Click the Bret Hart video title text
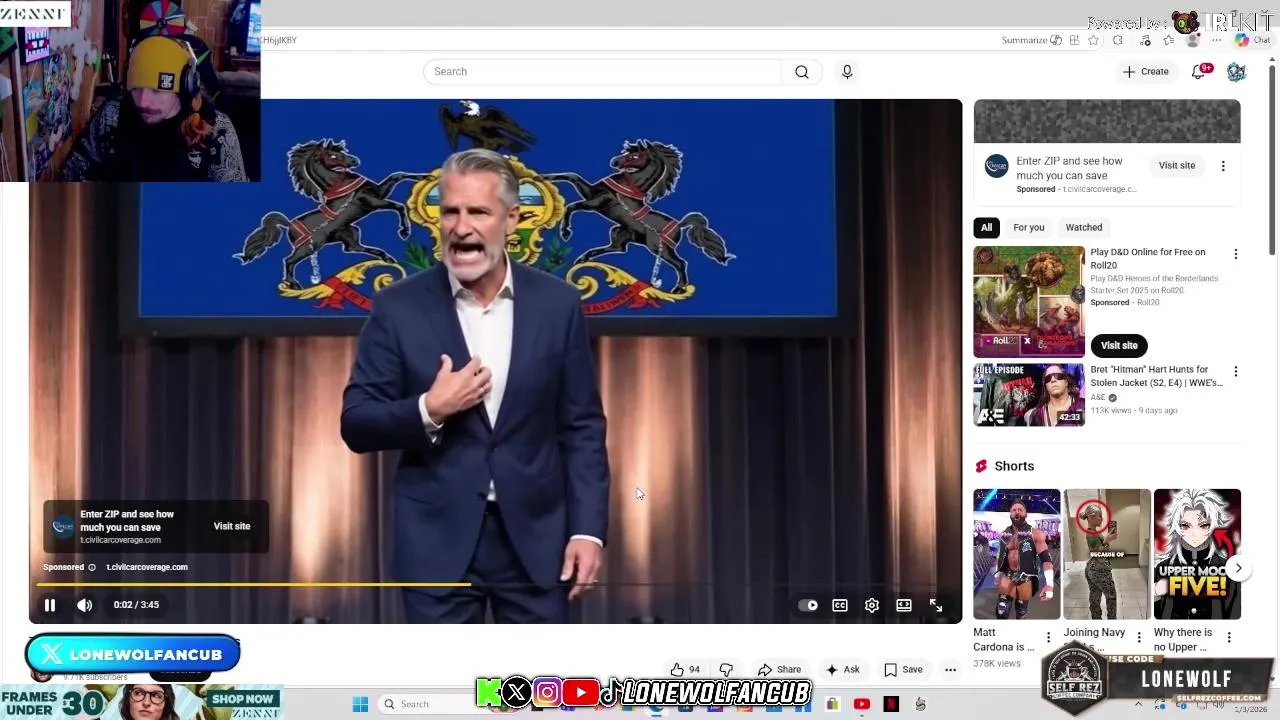 (x=1156, y=376)
